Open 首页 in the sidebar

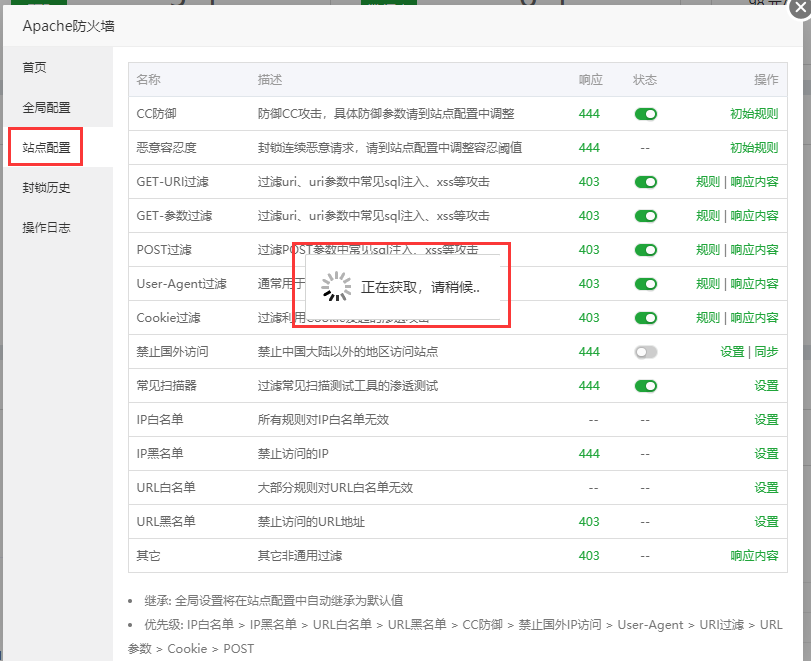tap(34, 67)
